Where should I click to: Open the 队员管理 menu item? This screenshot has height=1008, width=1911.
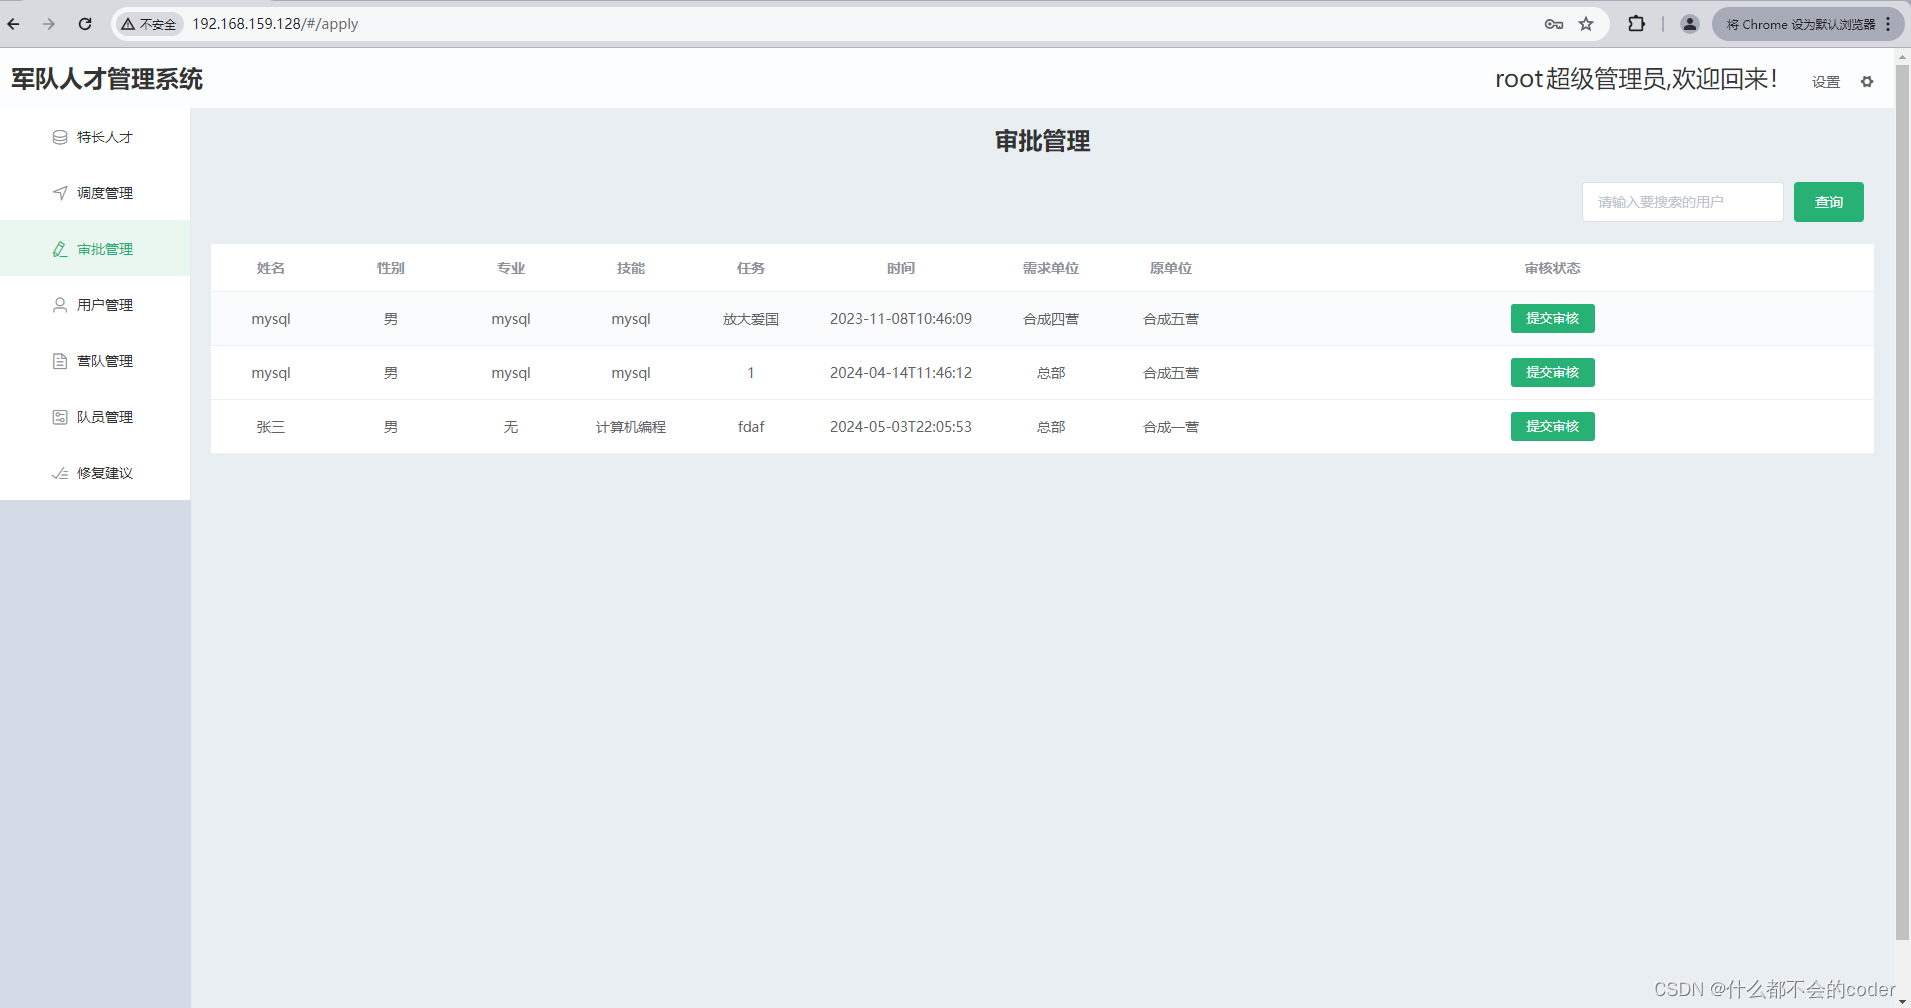[x=95, y=417]
